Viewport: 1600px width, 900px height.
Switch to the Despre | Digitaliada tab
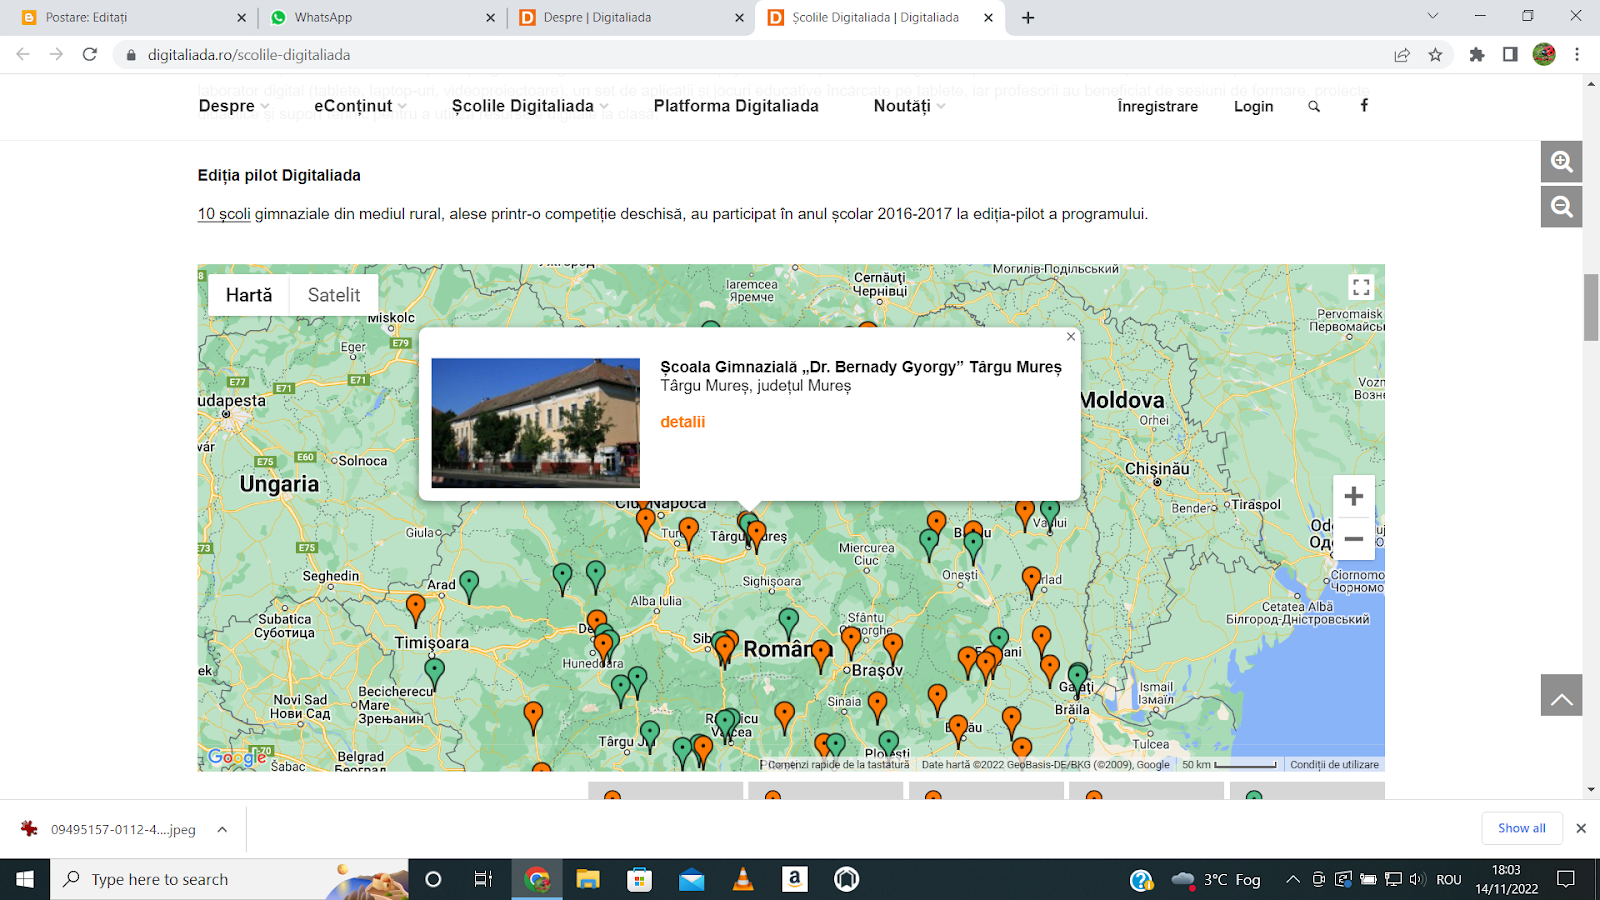pos(629,17)
